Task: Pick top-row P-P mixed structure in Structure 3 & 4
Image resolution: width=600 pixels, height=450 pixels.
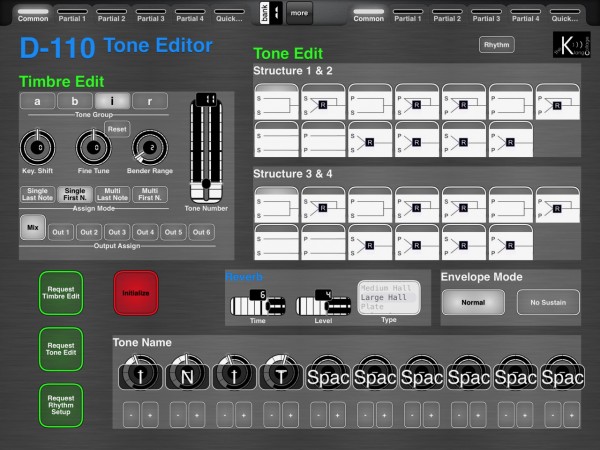Action: [511, 205]
